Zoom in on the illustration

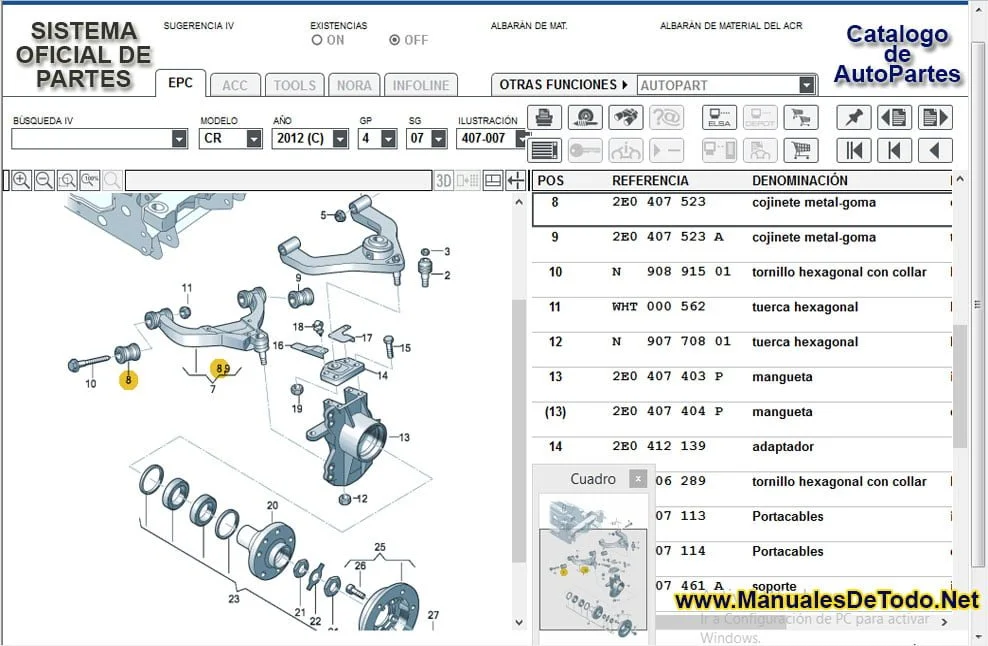pyautogui.click(x=21, y=180)
